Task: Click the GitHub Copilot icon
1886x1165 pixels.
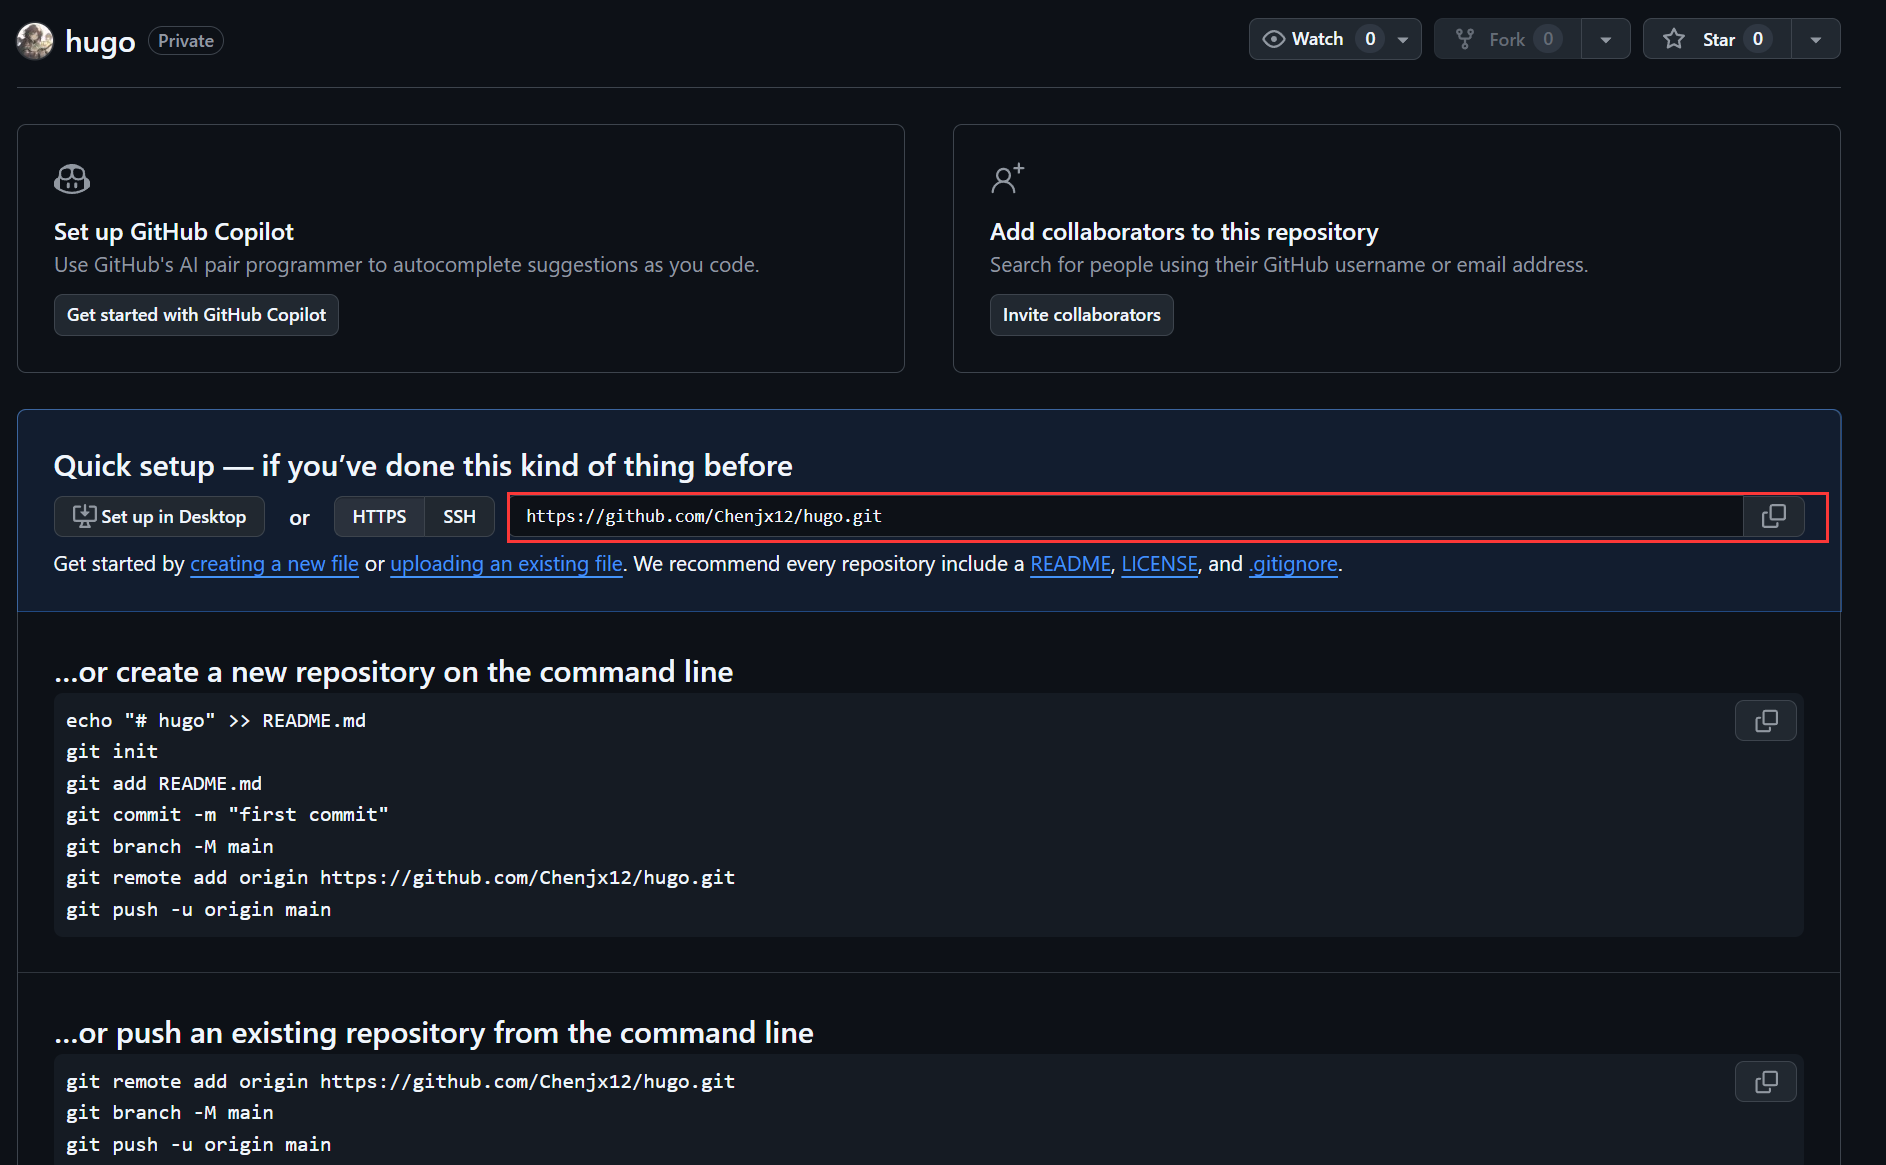Action: pos(72,179)
